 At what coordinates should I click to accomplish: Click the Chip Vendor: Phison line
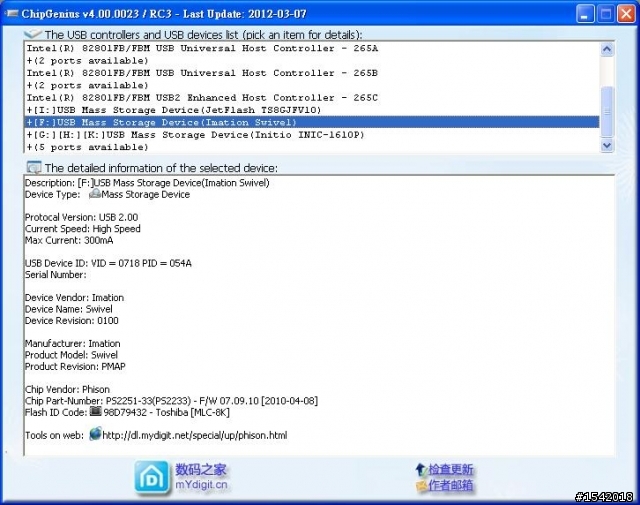coord(67,389)
